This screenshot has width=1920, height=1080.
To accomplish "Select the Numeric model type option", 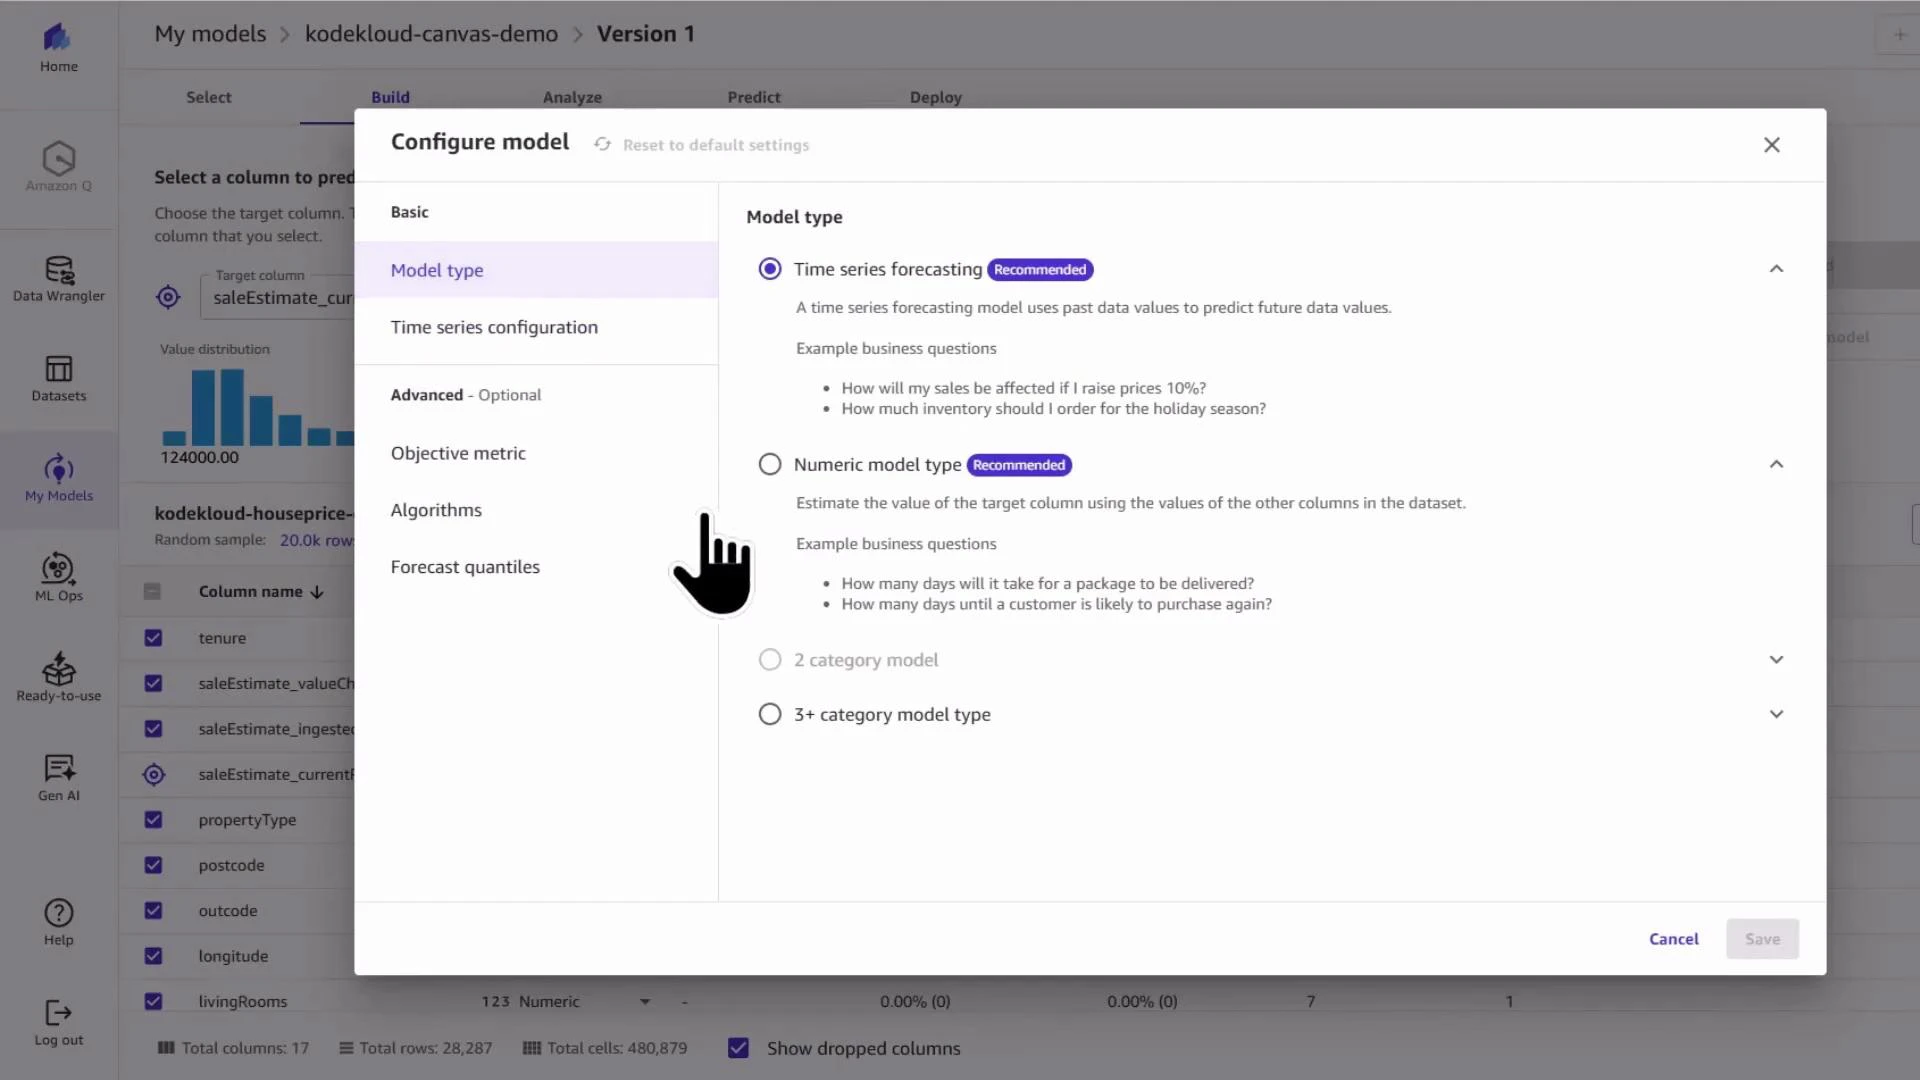I will [769, 464].
